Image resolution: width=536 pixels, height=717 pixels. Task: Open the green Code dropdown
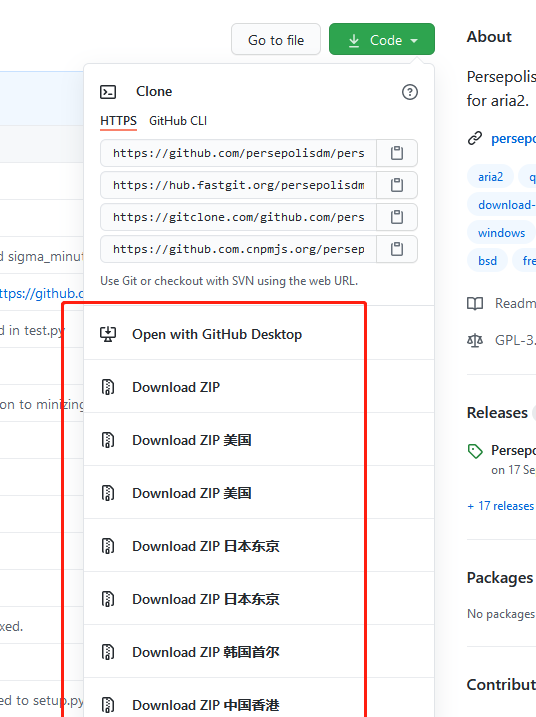382,40
